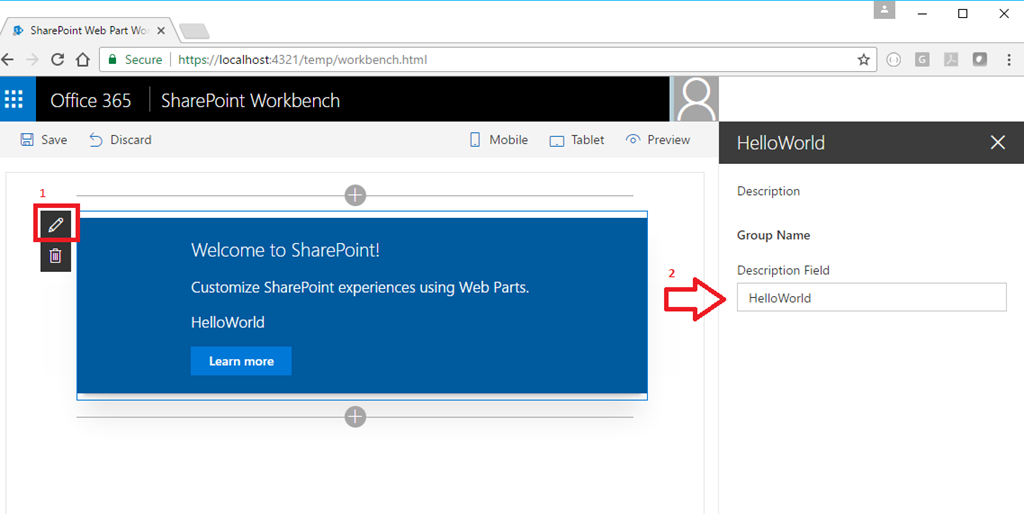Click the G extension icon
The width and height of the screenshot is (1024, 514).
[922, 59]
